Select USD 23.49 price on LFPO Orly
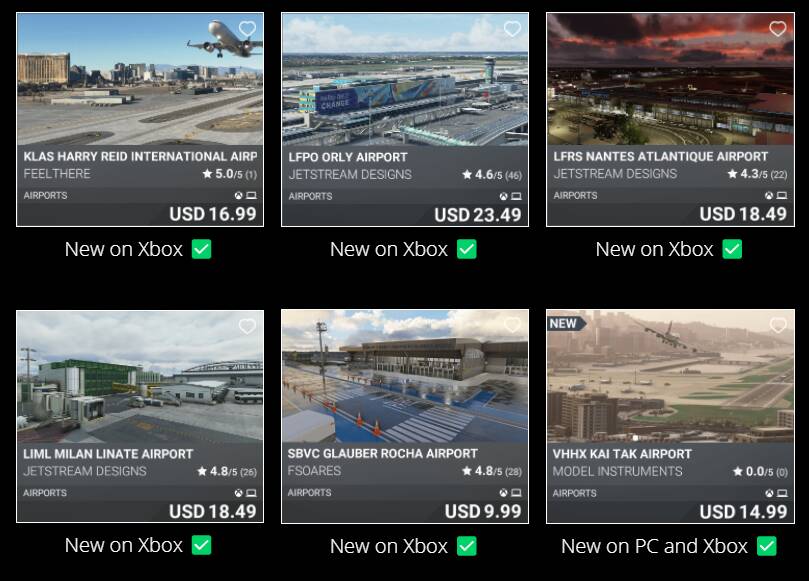Image resolution: width=809 pixels, height=581 pixels. (x=477, y=214)
